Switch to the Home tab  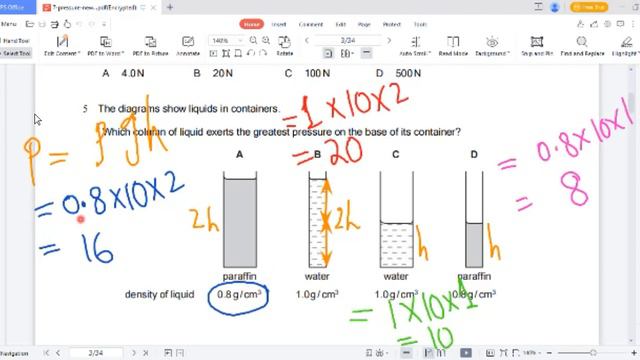pos(251,24)
